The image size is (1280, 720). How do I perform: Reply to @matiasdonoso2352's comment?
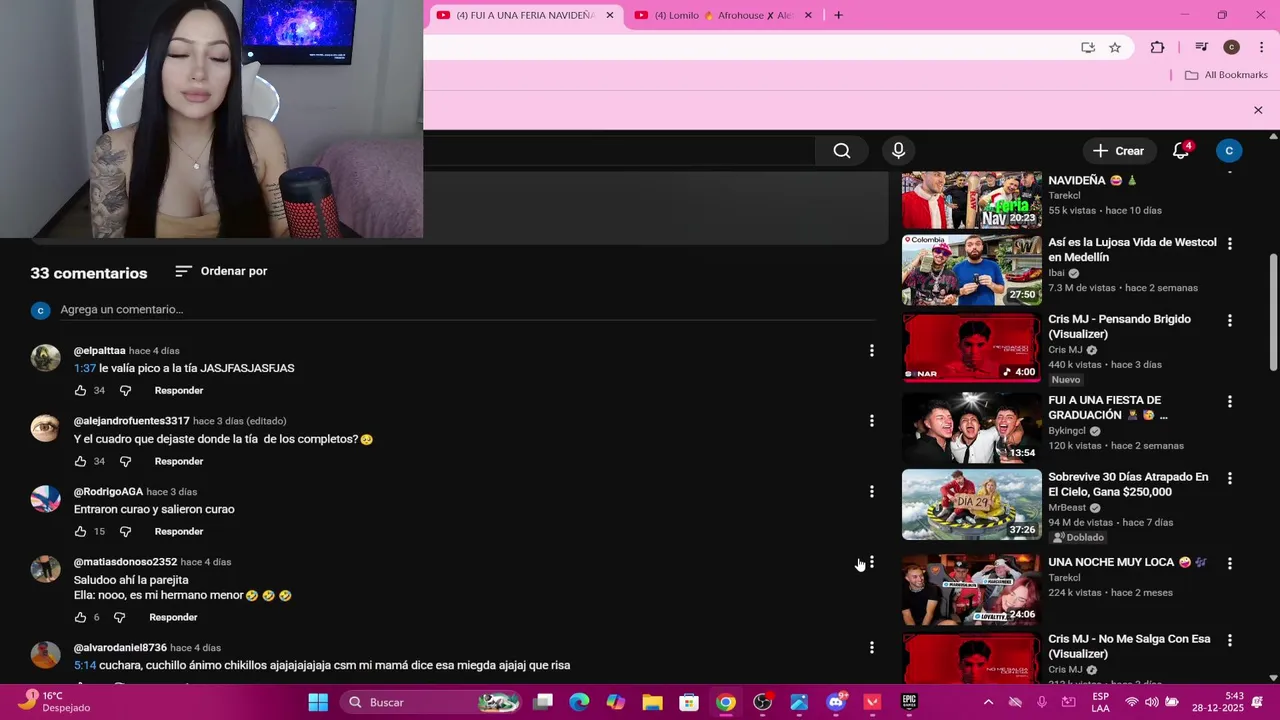coord(173,618)
